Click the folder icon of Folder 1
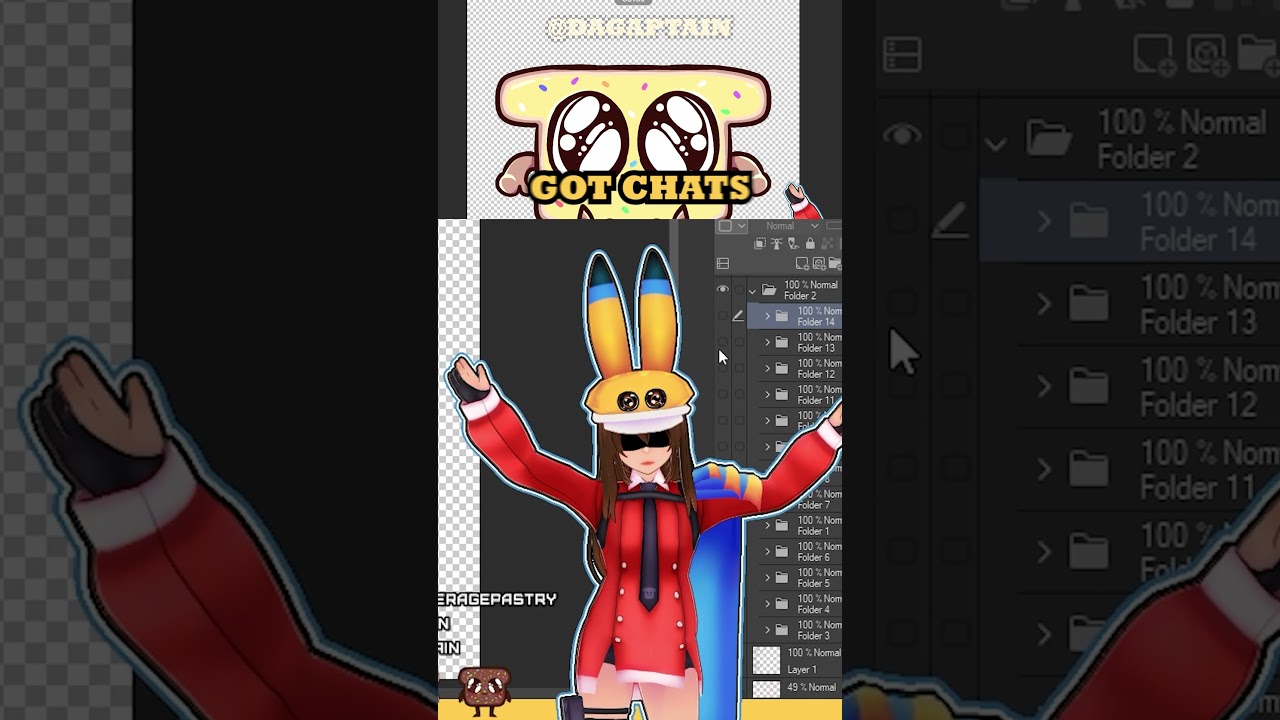Image resolution: width=1280 pixels, height=720 pixels. point(782,525)
